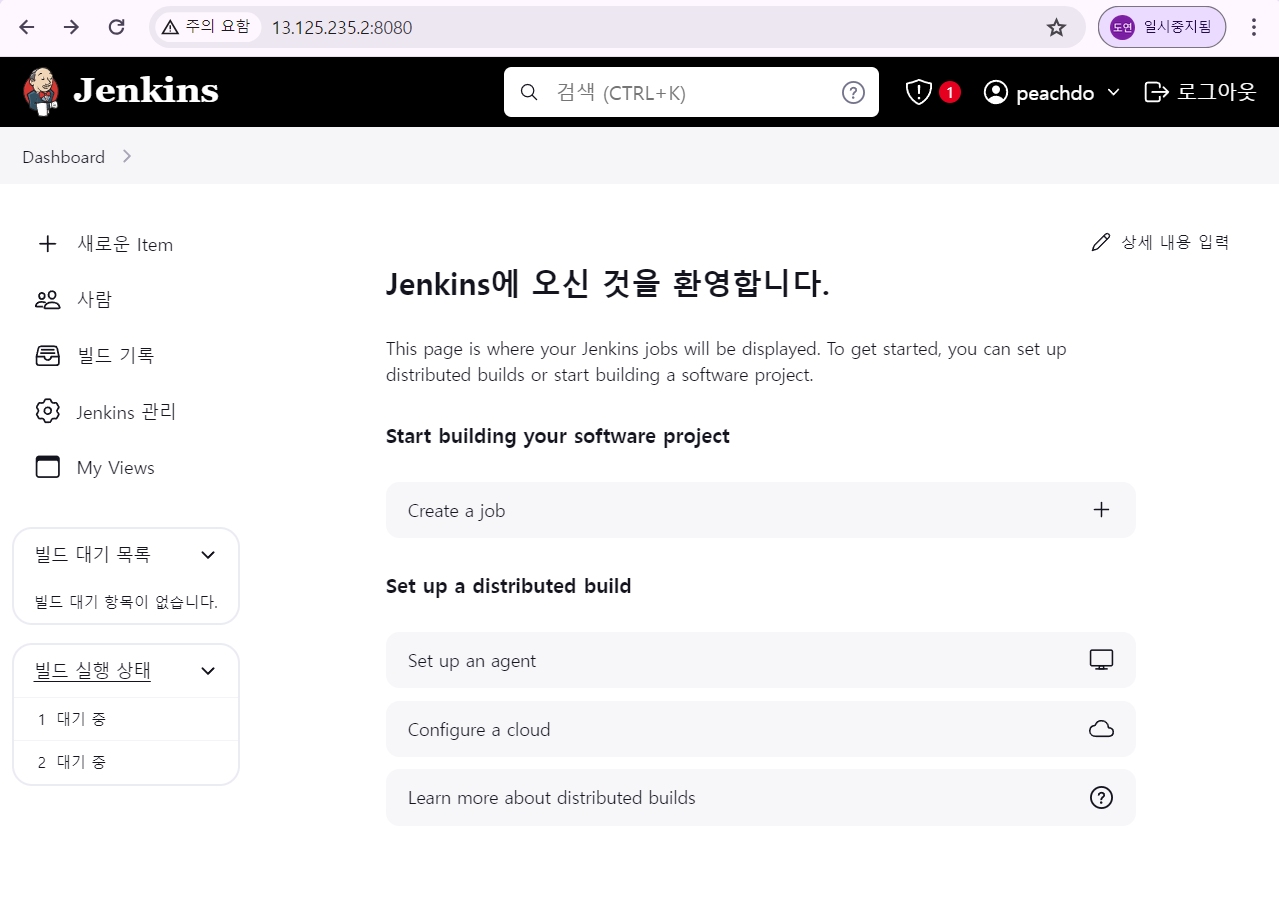Click cloud icon in Configure a cloud

(x=1101, y=729)
